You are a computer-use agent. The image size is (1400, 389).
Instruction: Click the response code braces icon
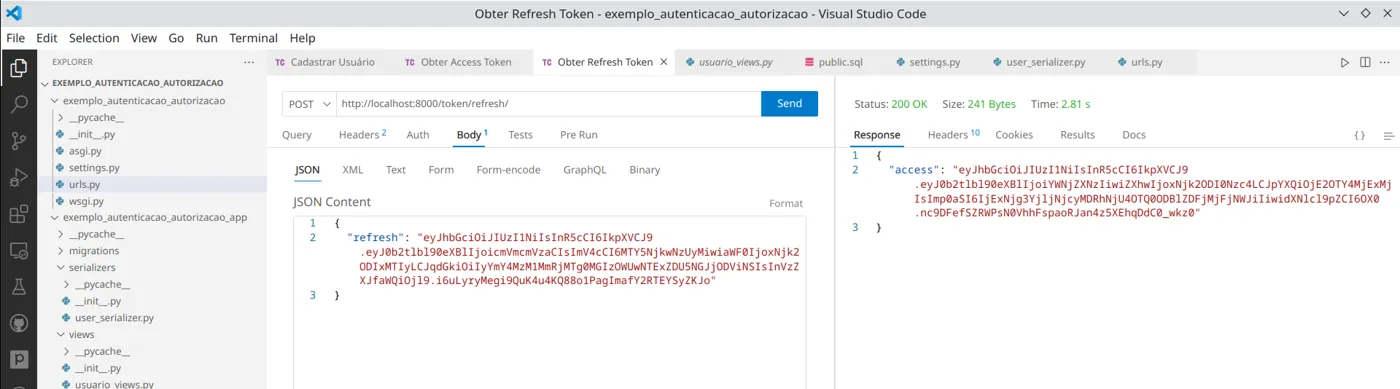1360,135
